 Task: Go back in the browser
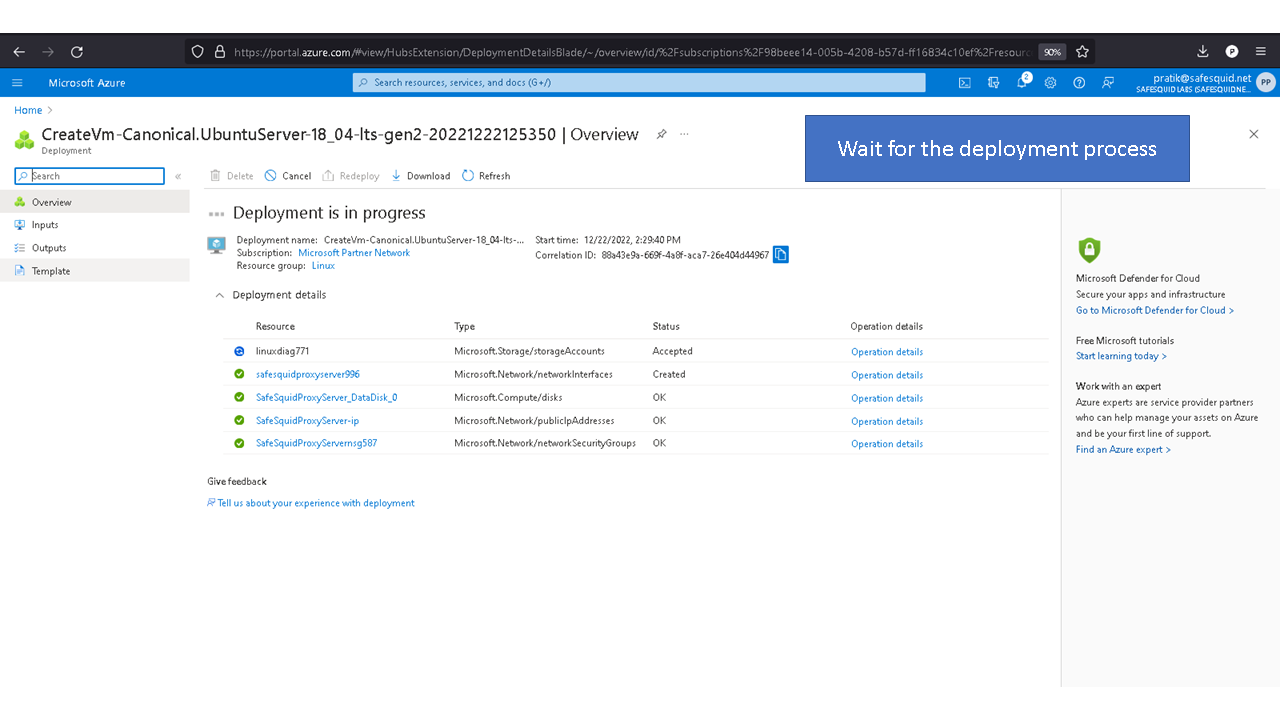19,52
